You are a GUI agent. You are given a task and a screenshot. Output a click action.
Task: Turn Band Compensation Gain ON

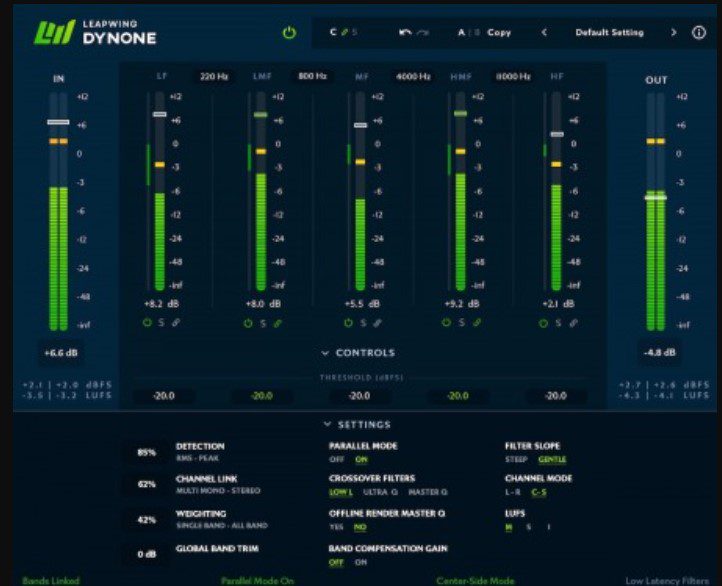[x=361, y=562]
